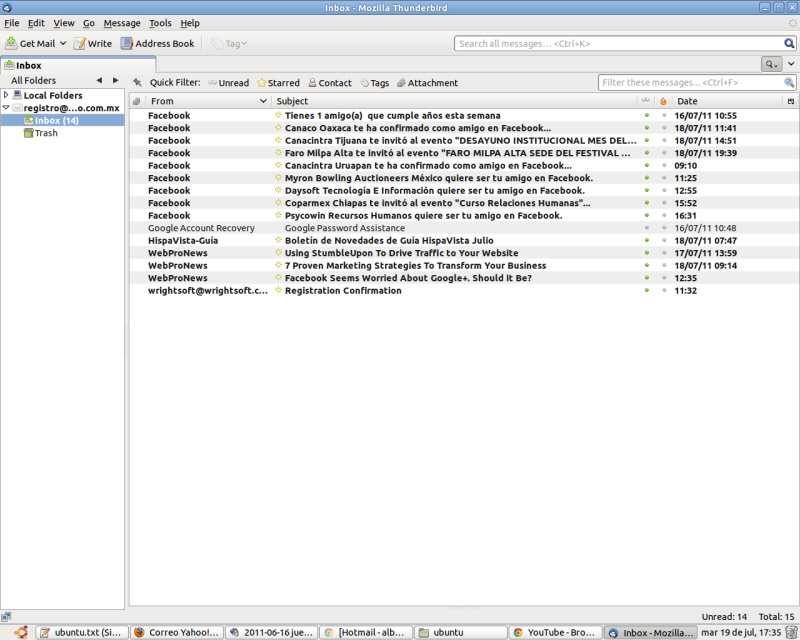Switch to next folder view arrow
The image size is (800, 640).
pos(115,80)
